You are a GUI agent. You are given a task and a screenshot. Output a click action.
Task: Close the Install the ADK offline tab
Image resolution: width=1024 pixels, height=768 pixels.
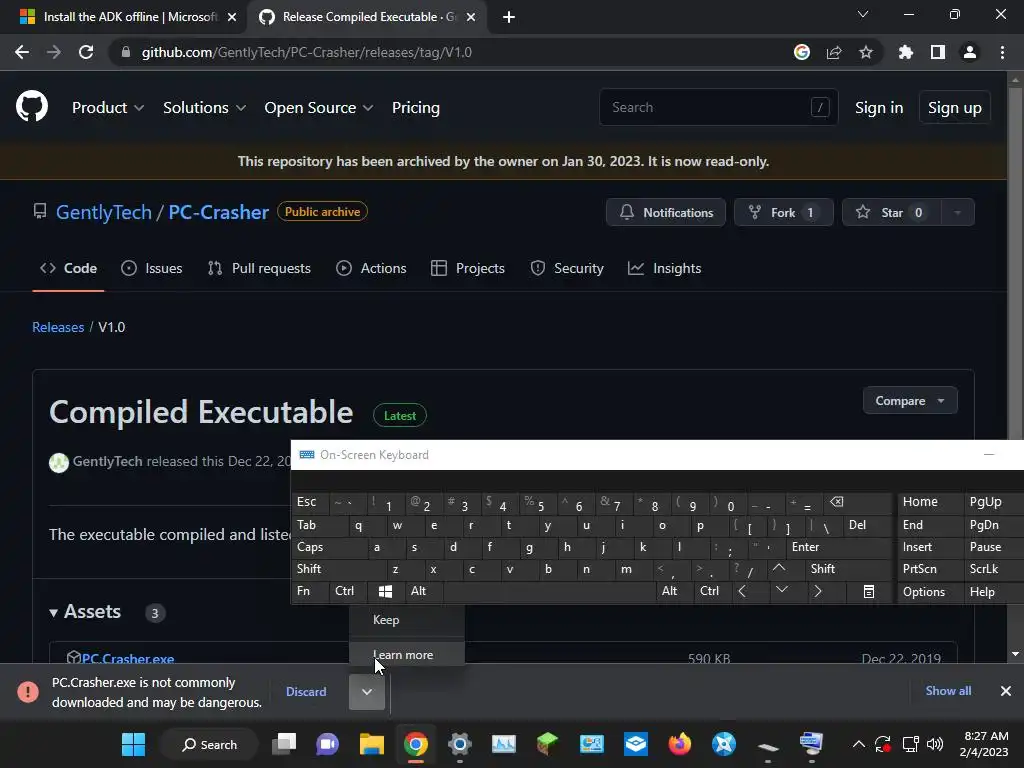(232, 17)
